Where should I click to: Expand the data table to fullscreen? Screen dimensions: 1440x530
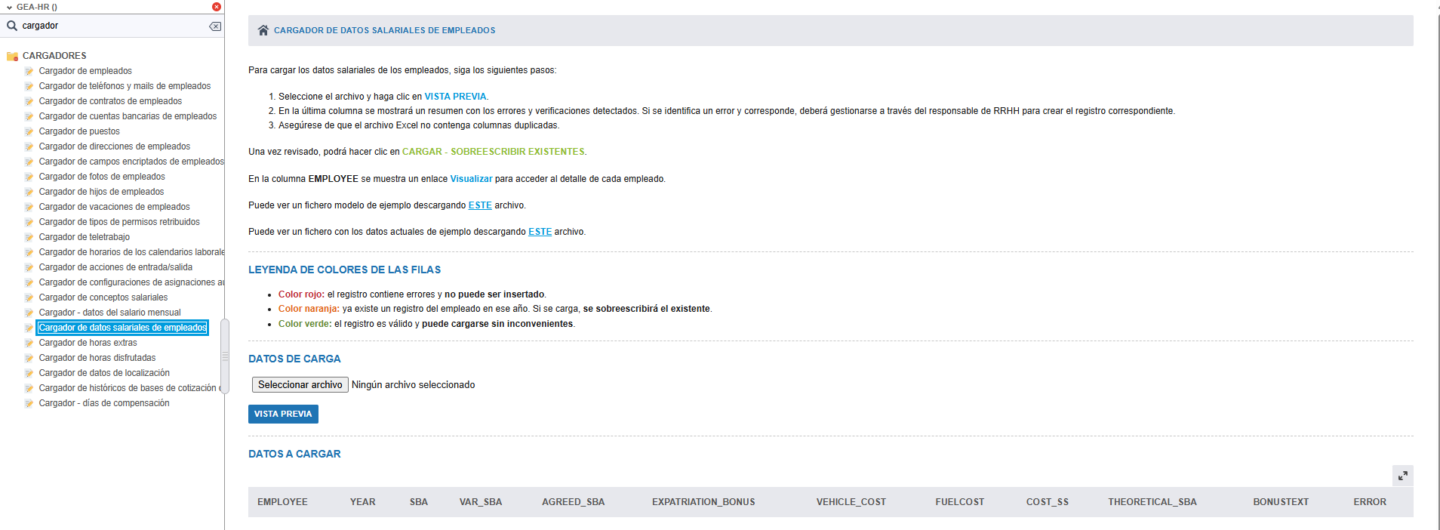(1403, 476)
